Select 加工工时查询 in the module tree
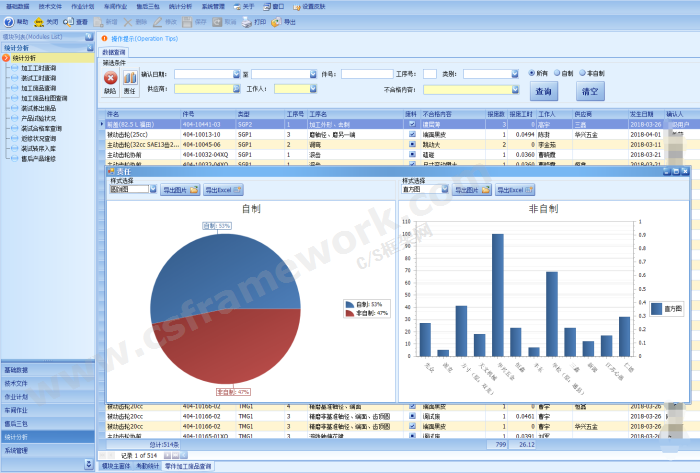 (x=38, y=68)
